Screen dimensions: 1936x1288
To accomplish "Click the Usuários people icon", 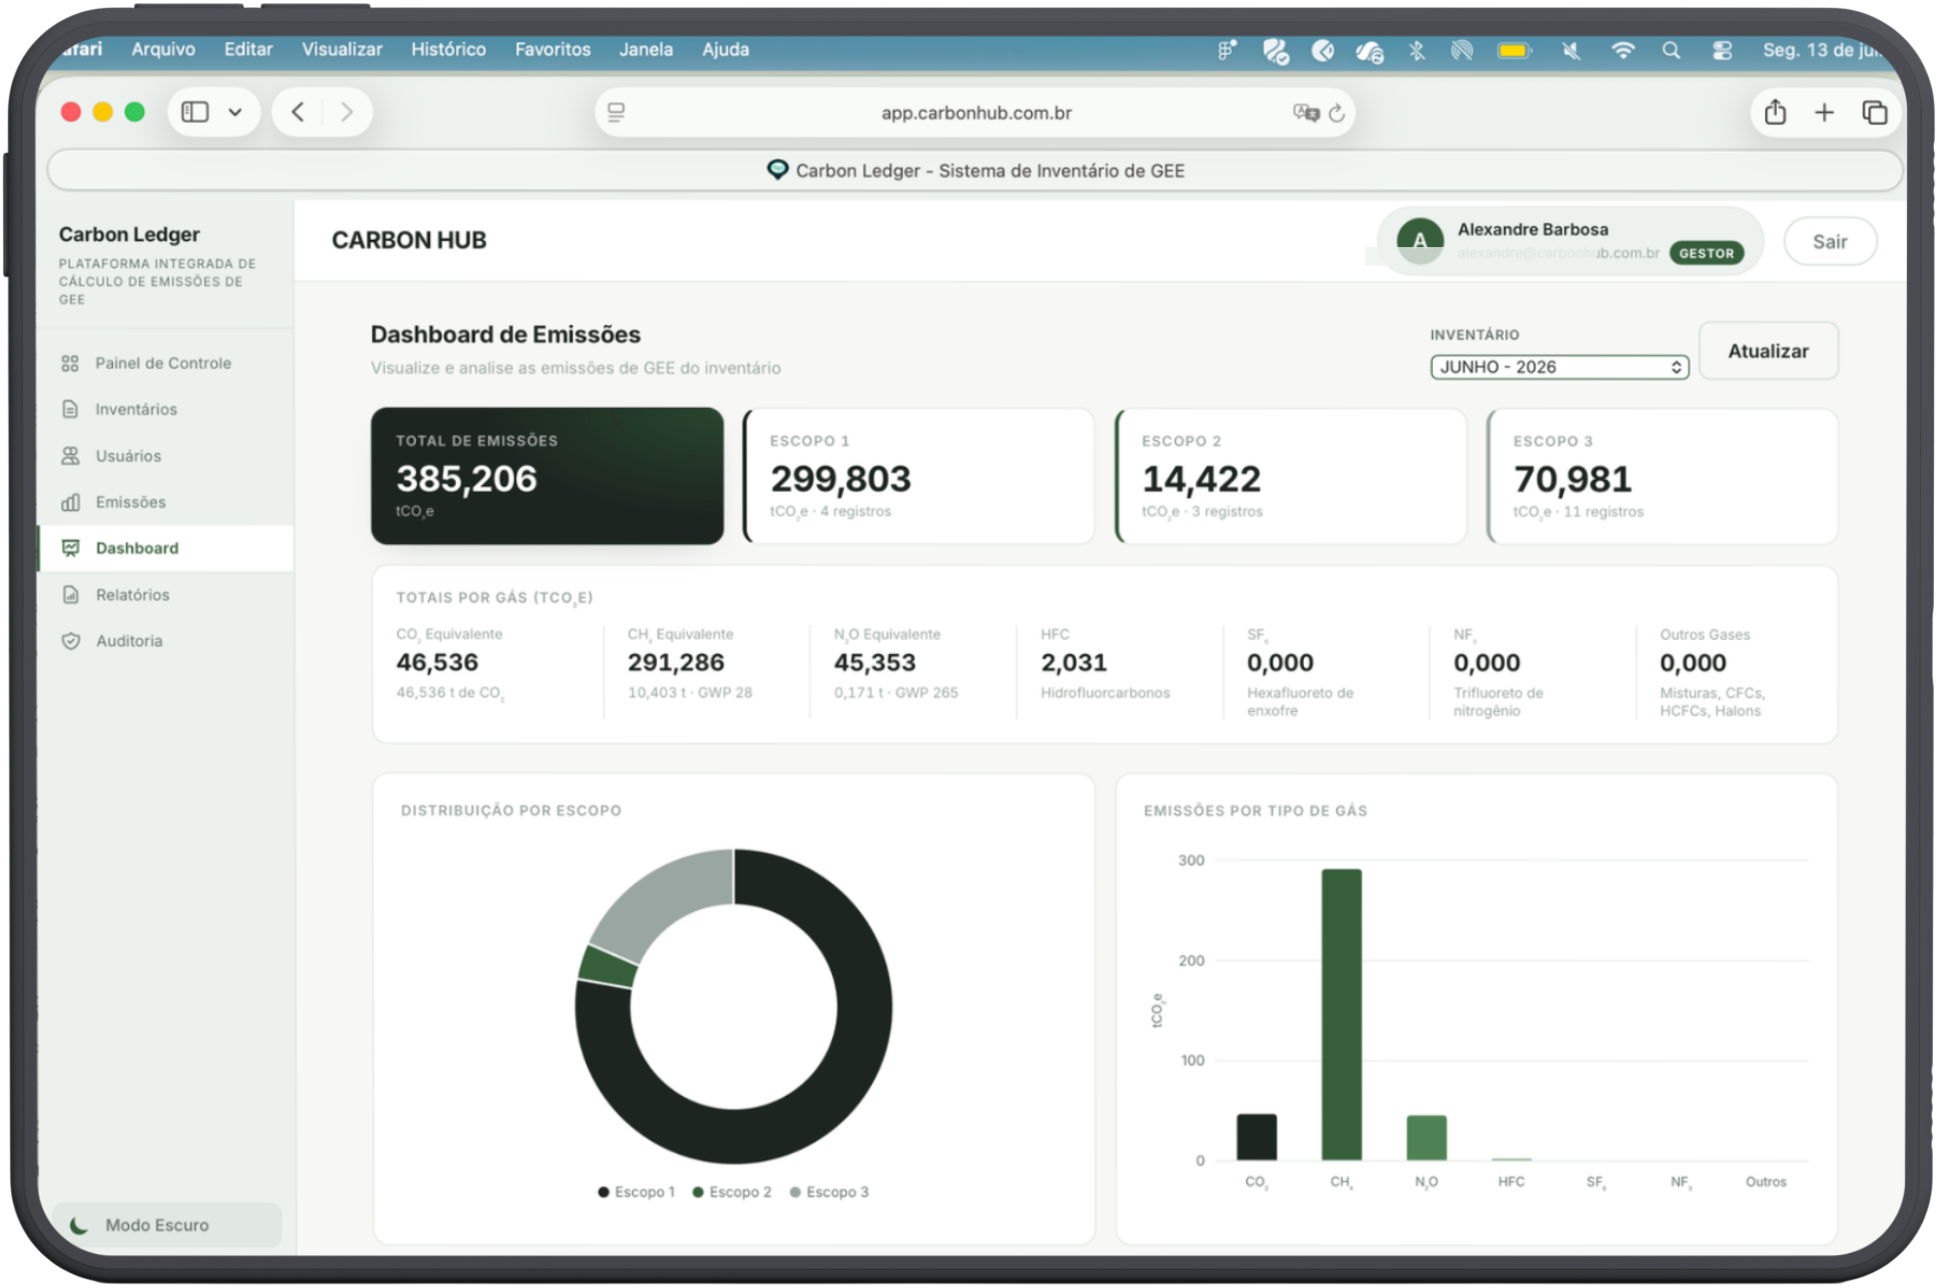I will pos(70,456).
